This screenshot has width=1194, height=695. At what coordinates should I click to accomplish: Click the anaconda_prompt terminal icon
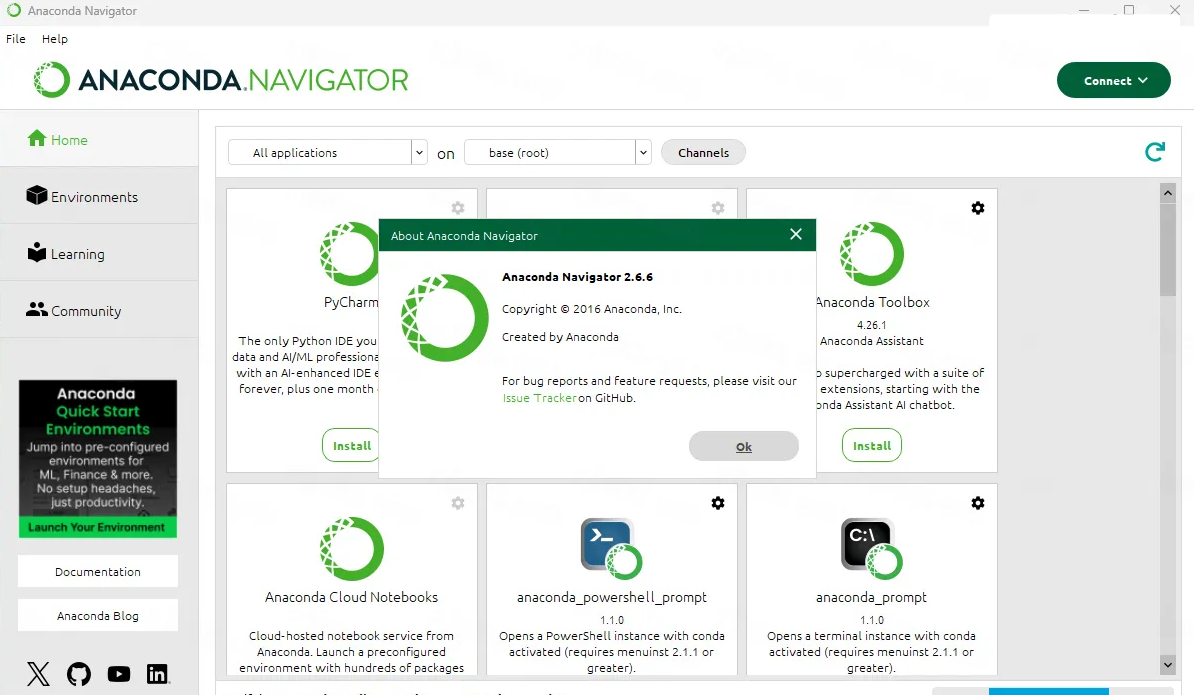[872, 549]
